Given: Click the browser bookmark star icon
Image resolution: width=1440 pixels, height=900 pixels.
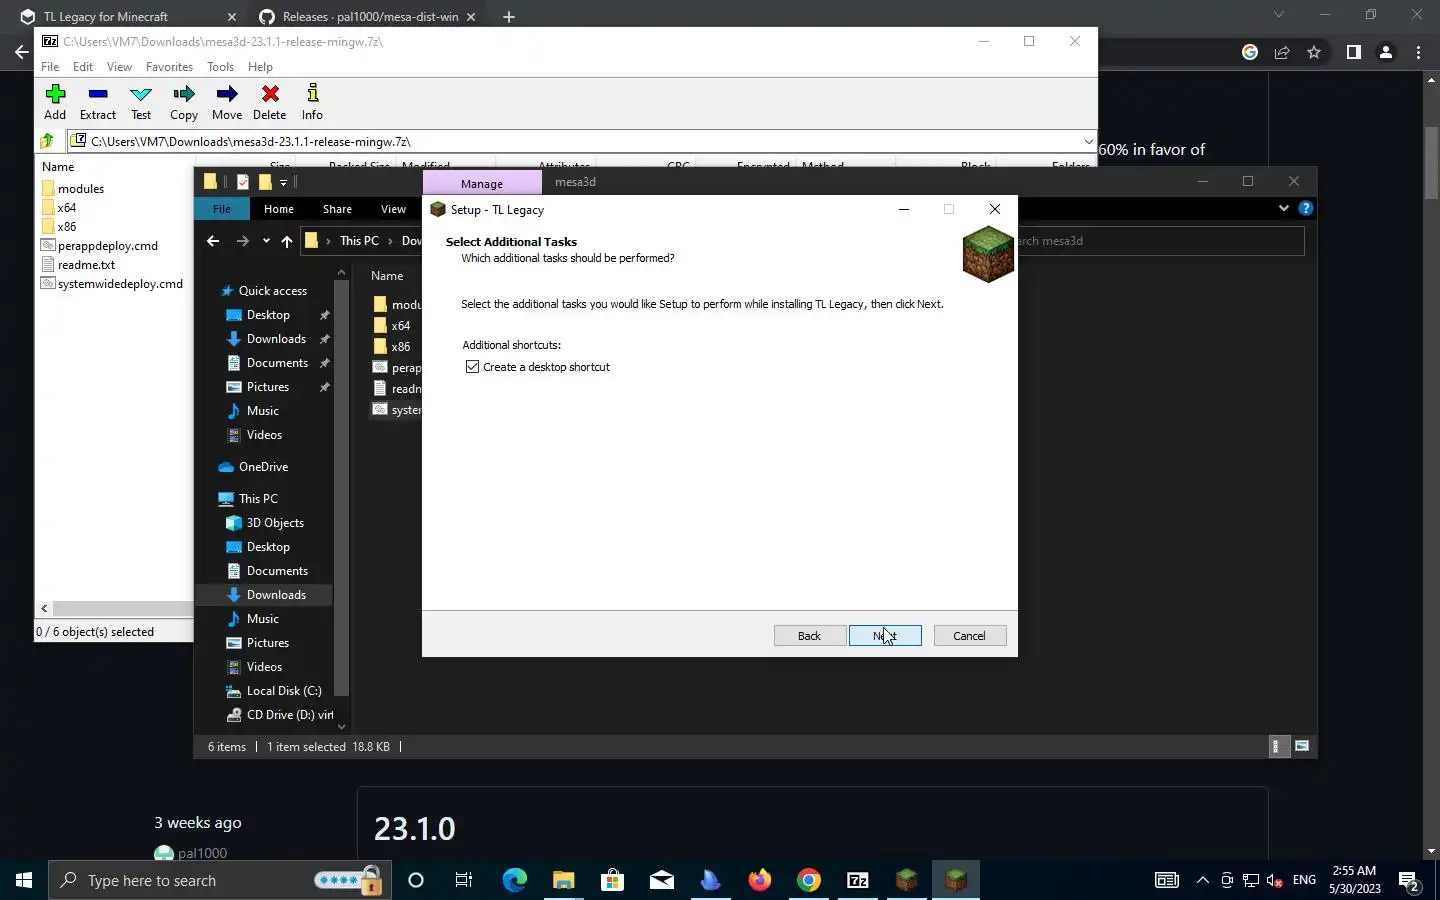Looking at the screenshot, I should pyautogui.click(x=1314, y=52).
